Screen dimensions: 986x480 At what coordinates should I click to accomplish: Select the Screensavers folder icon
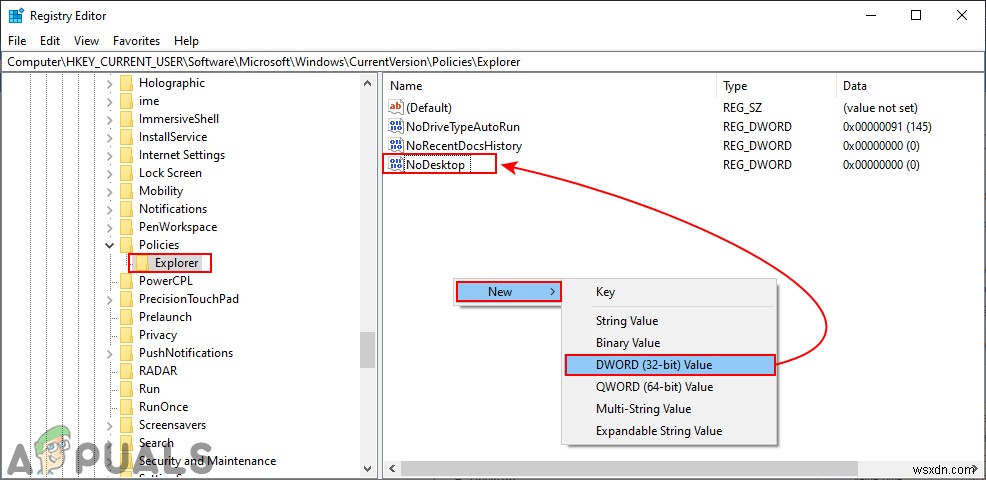(x=126, y=425)
